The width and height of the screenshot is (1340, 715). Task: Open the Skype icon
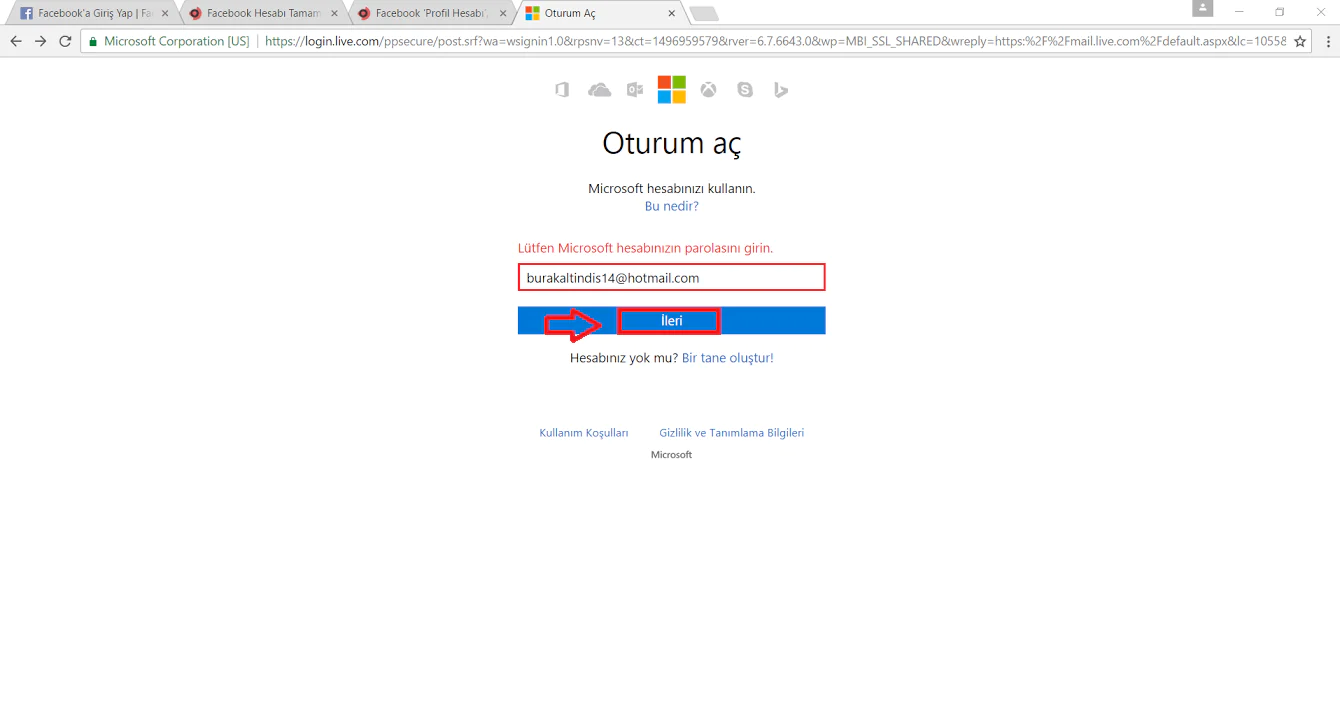tap(744, 89)
